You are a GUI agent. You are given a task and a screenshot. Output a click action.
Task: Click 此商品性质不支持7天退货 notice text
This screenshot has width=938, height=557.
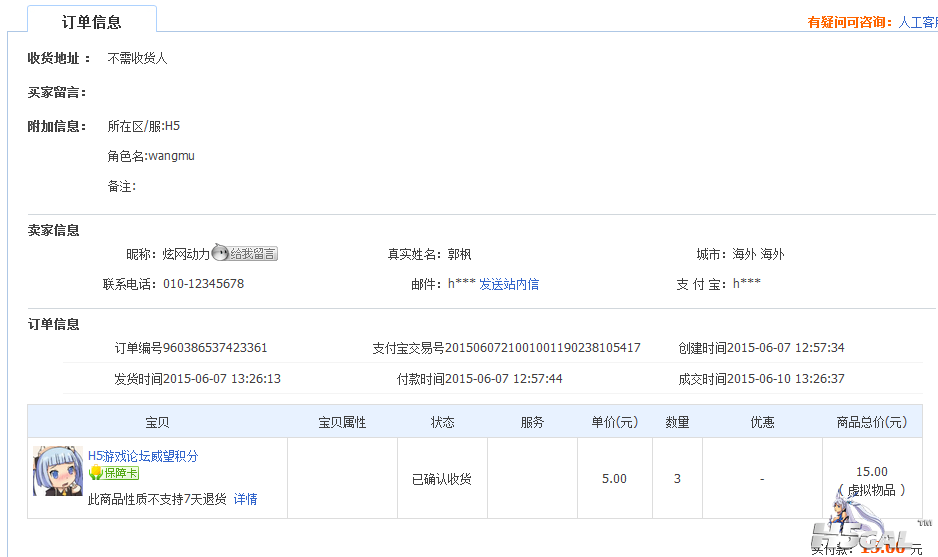[157, 499]
